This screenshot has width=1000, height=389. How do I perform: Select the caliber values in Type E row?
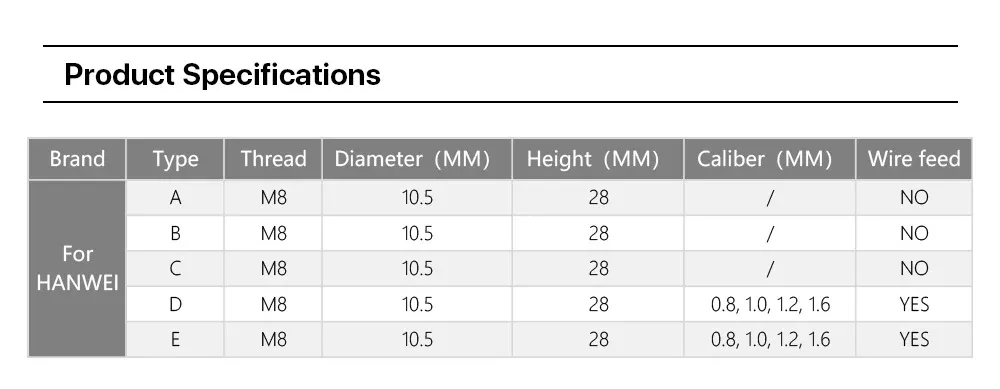pyautogui.click(x=770, y=339)
